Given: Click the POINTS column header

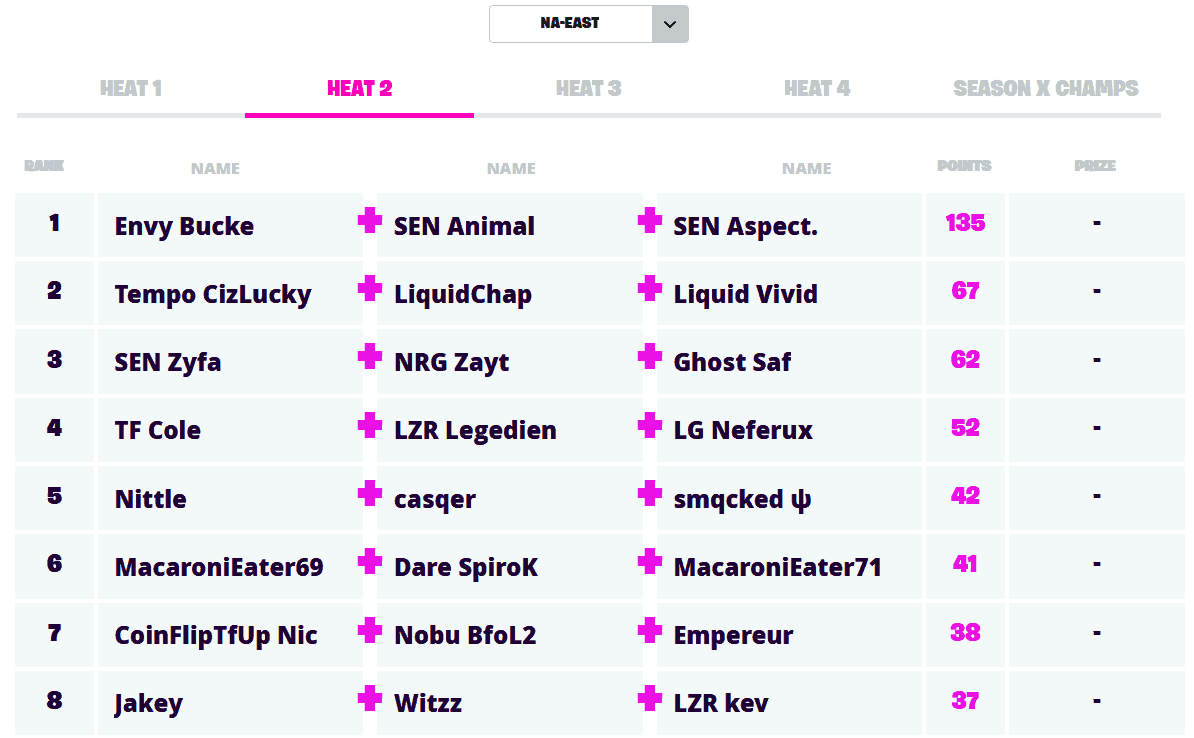Looking at the screenshot, I should coord(964,166).
